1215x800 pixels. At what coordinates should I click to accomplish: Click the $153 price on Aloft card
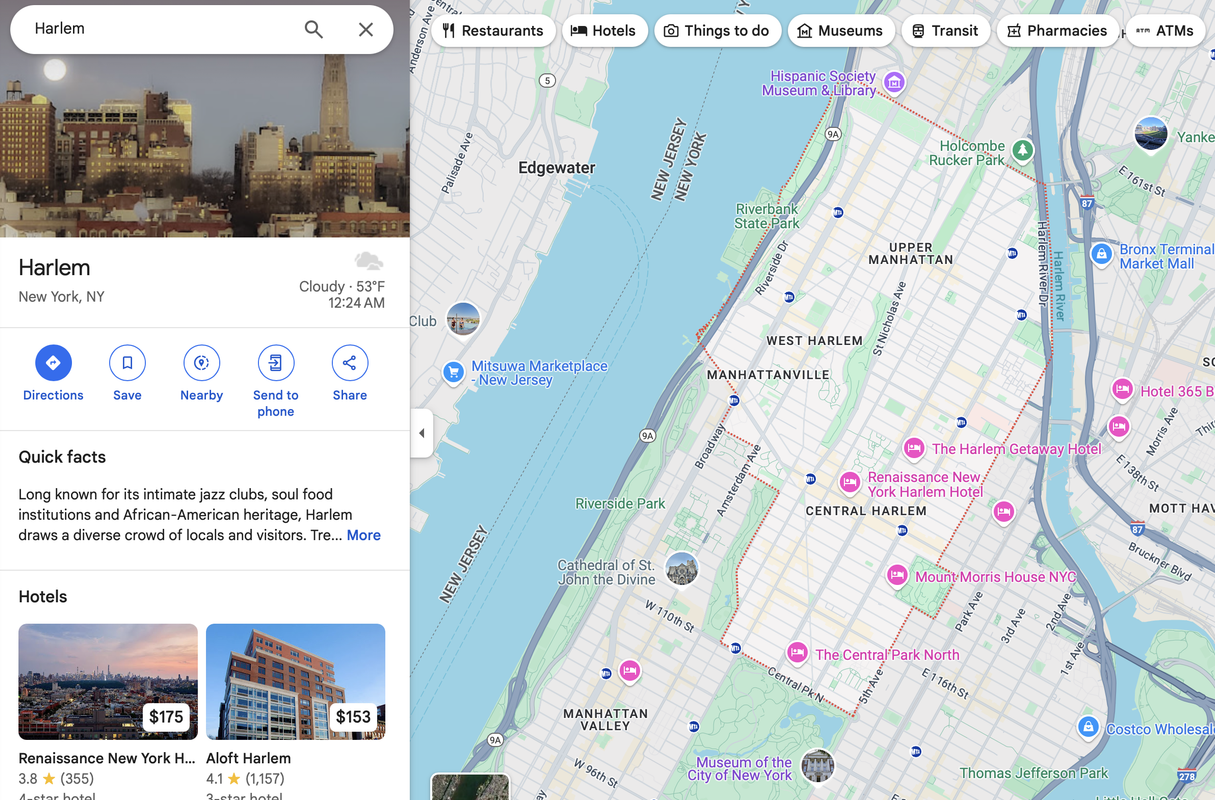(x=353, y=716)
